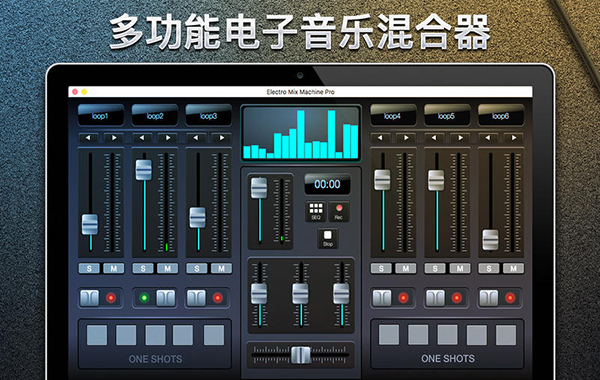This screenshot has width=600, height=380.
Task: Solo the loop1 channel
Action: (89, 268)
